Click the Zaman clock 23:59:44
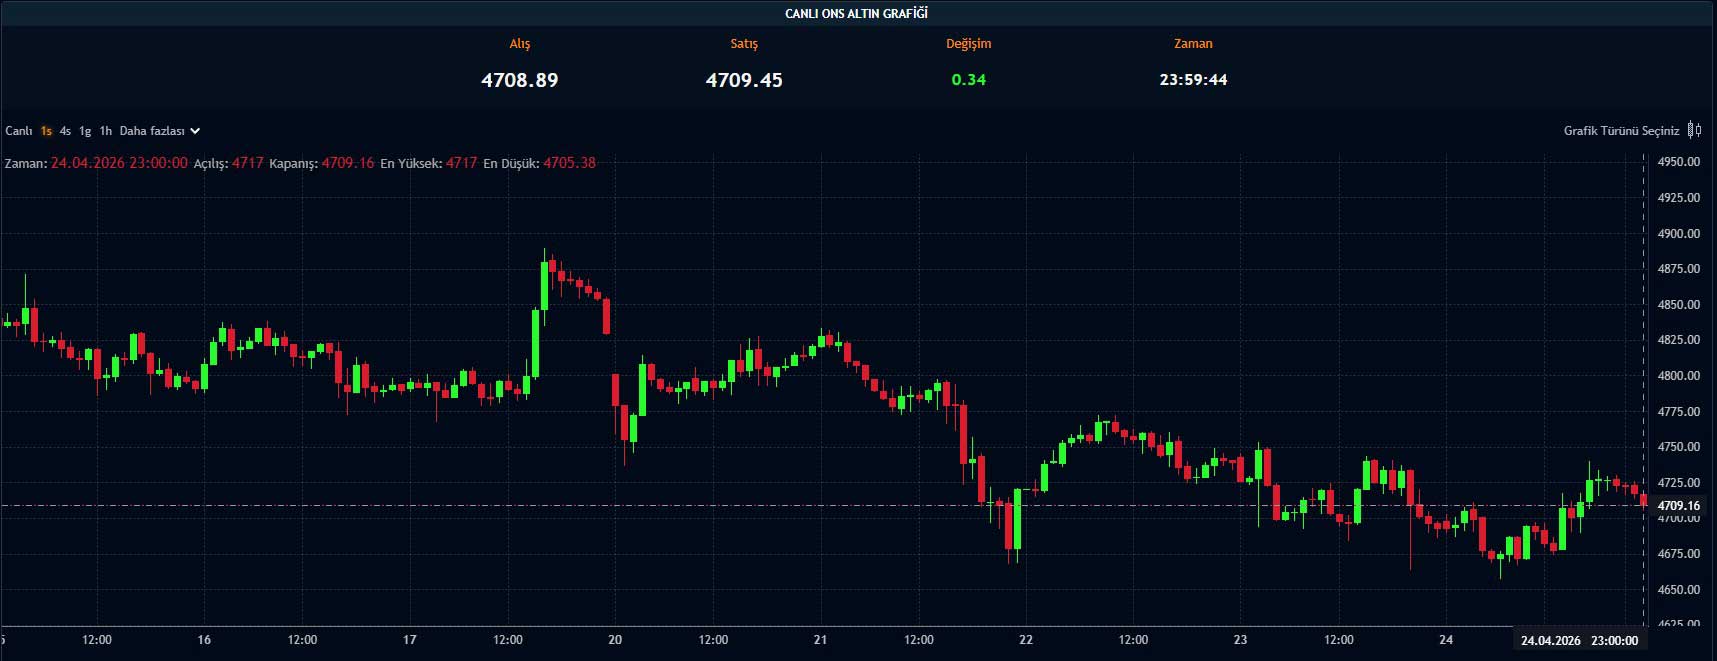The width and height of the screenshot is (1717, 661). point(1193,80)
